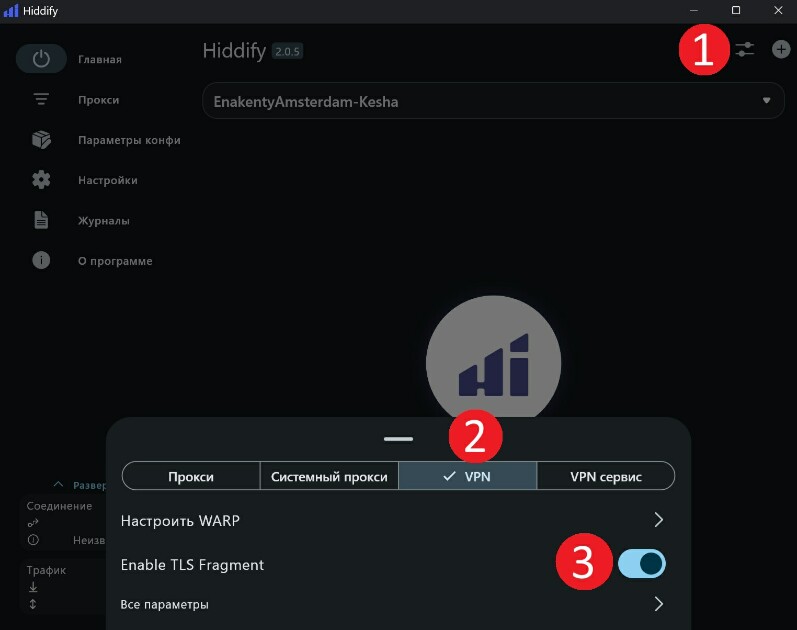Open the Прокси sidebar list icon
Screen dimensions: 797x630
click(x=41, y=99)
